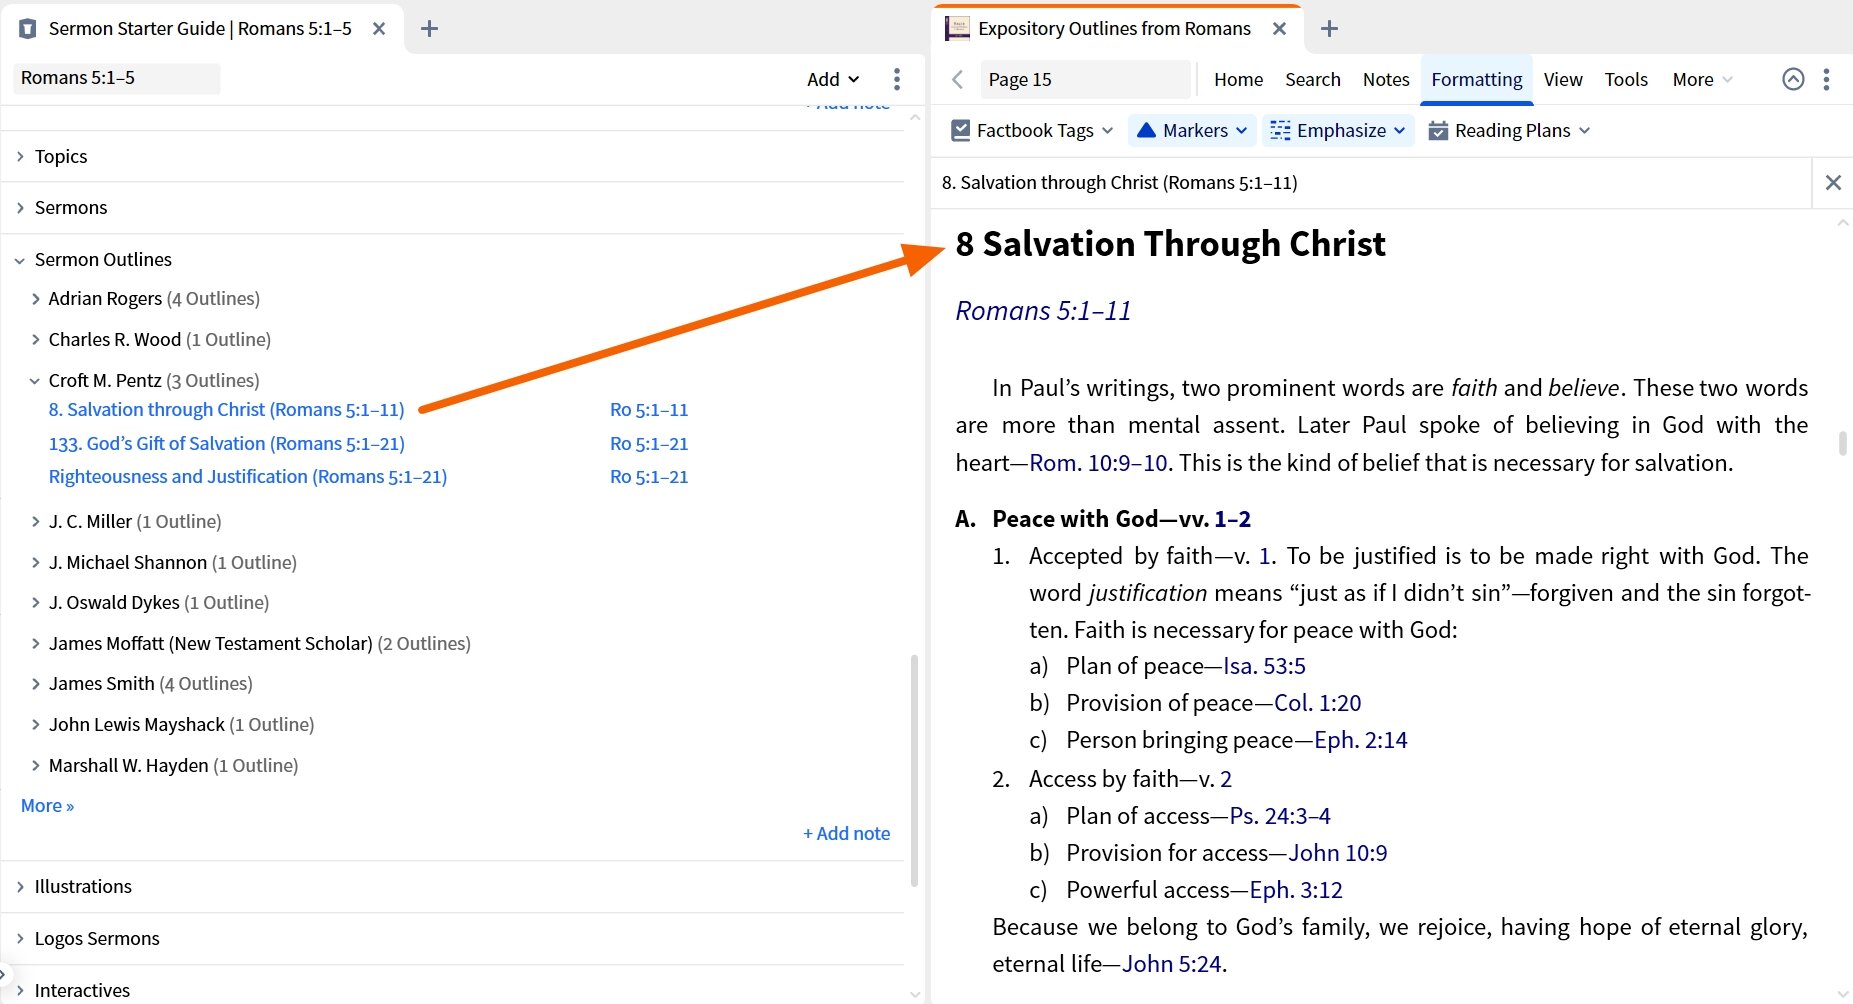
Task: Click the Markers triangle icon
Action: pos(1146,131)
